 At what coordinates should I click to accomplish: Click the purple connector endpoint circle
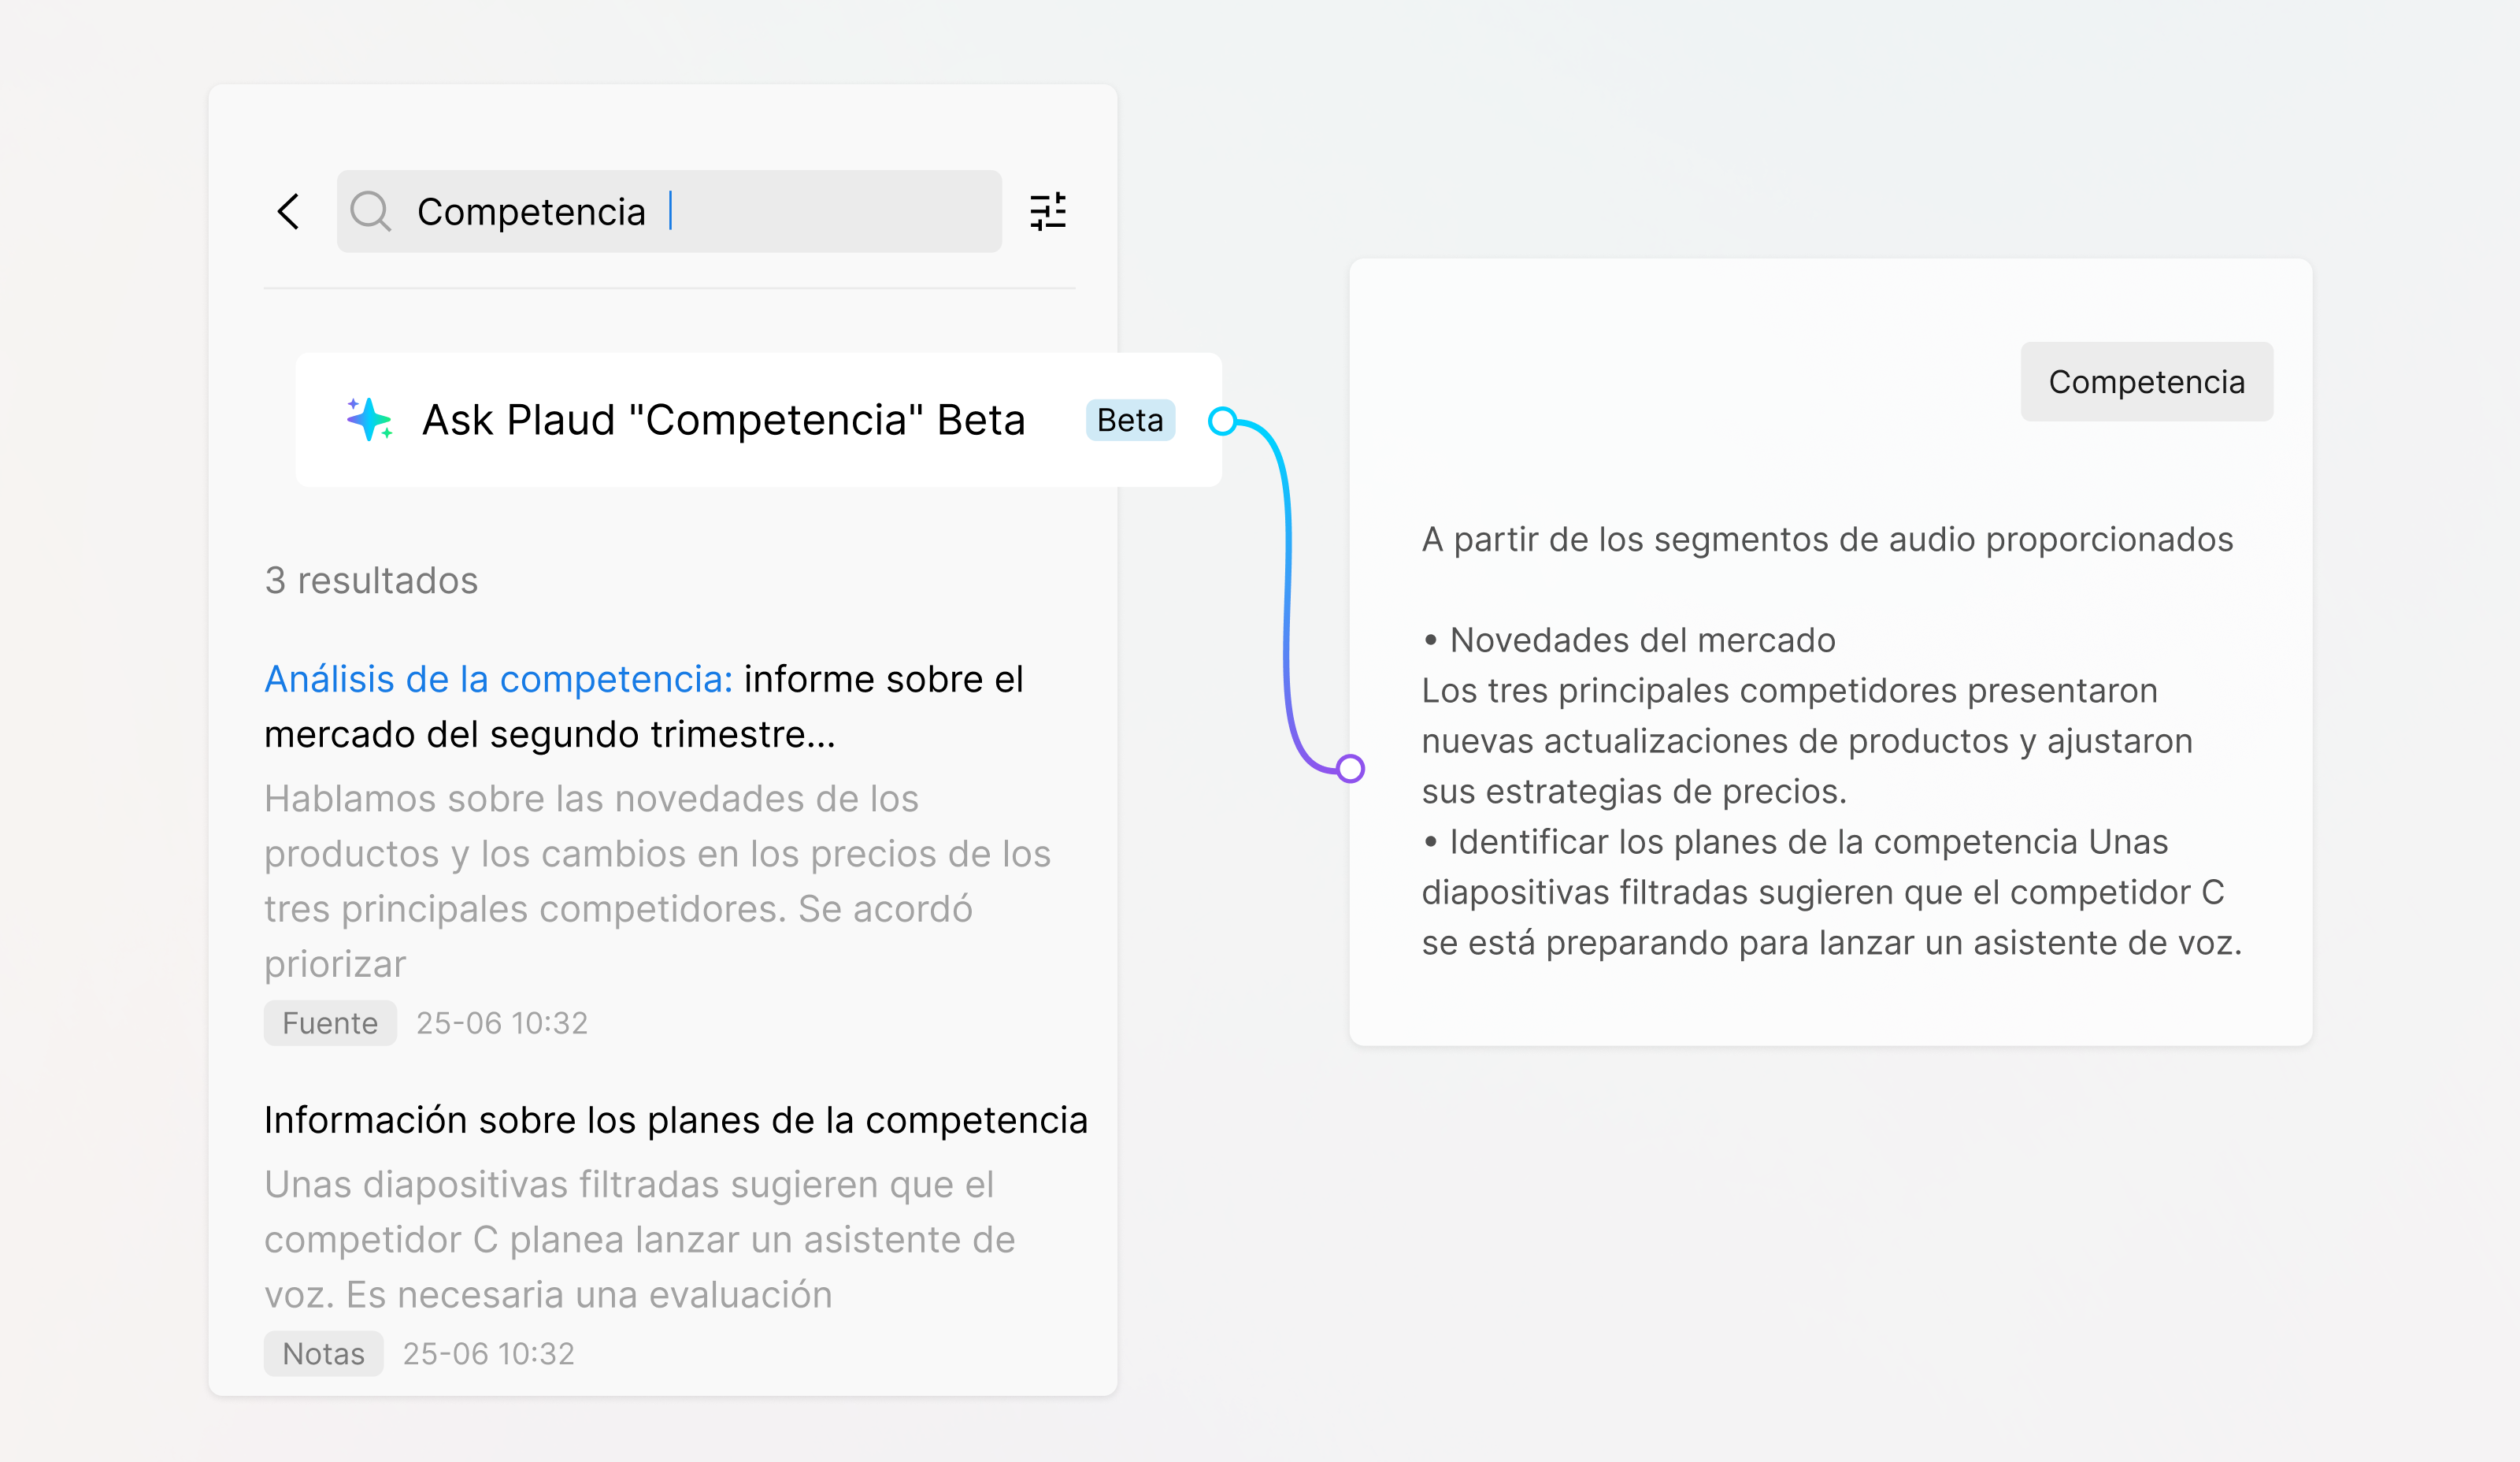[1350, 768]
